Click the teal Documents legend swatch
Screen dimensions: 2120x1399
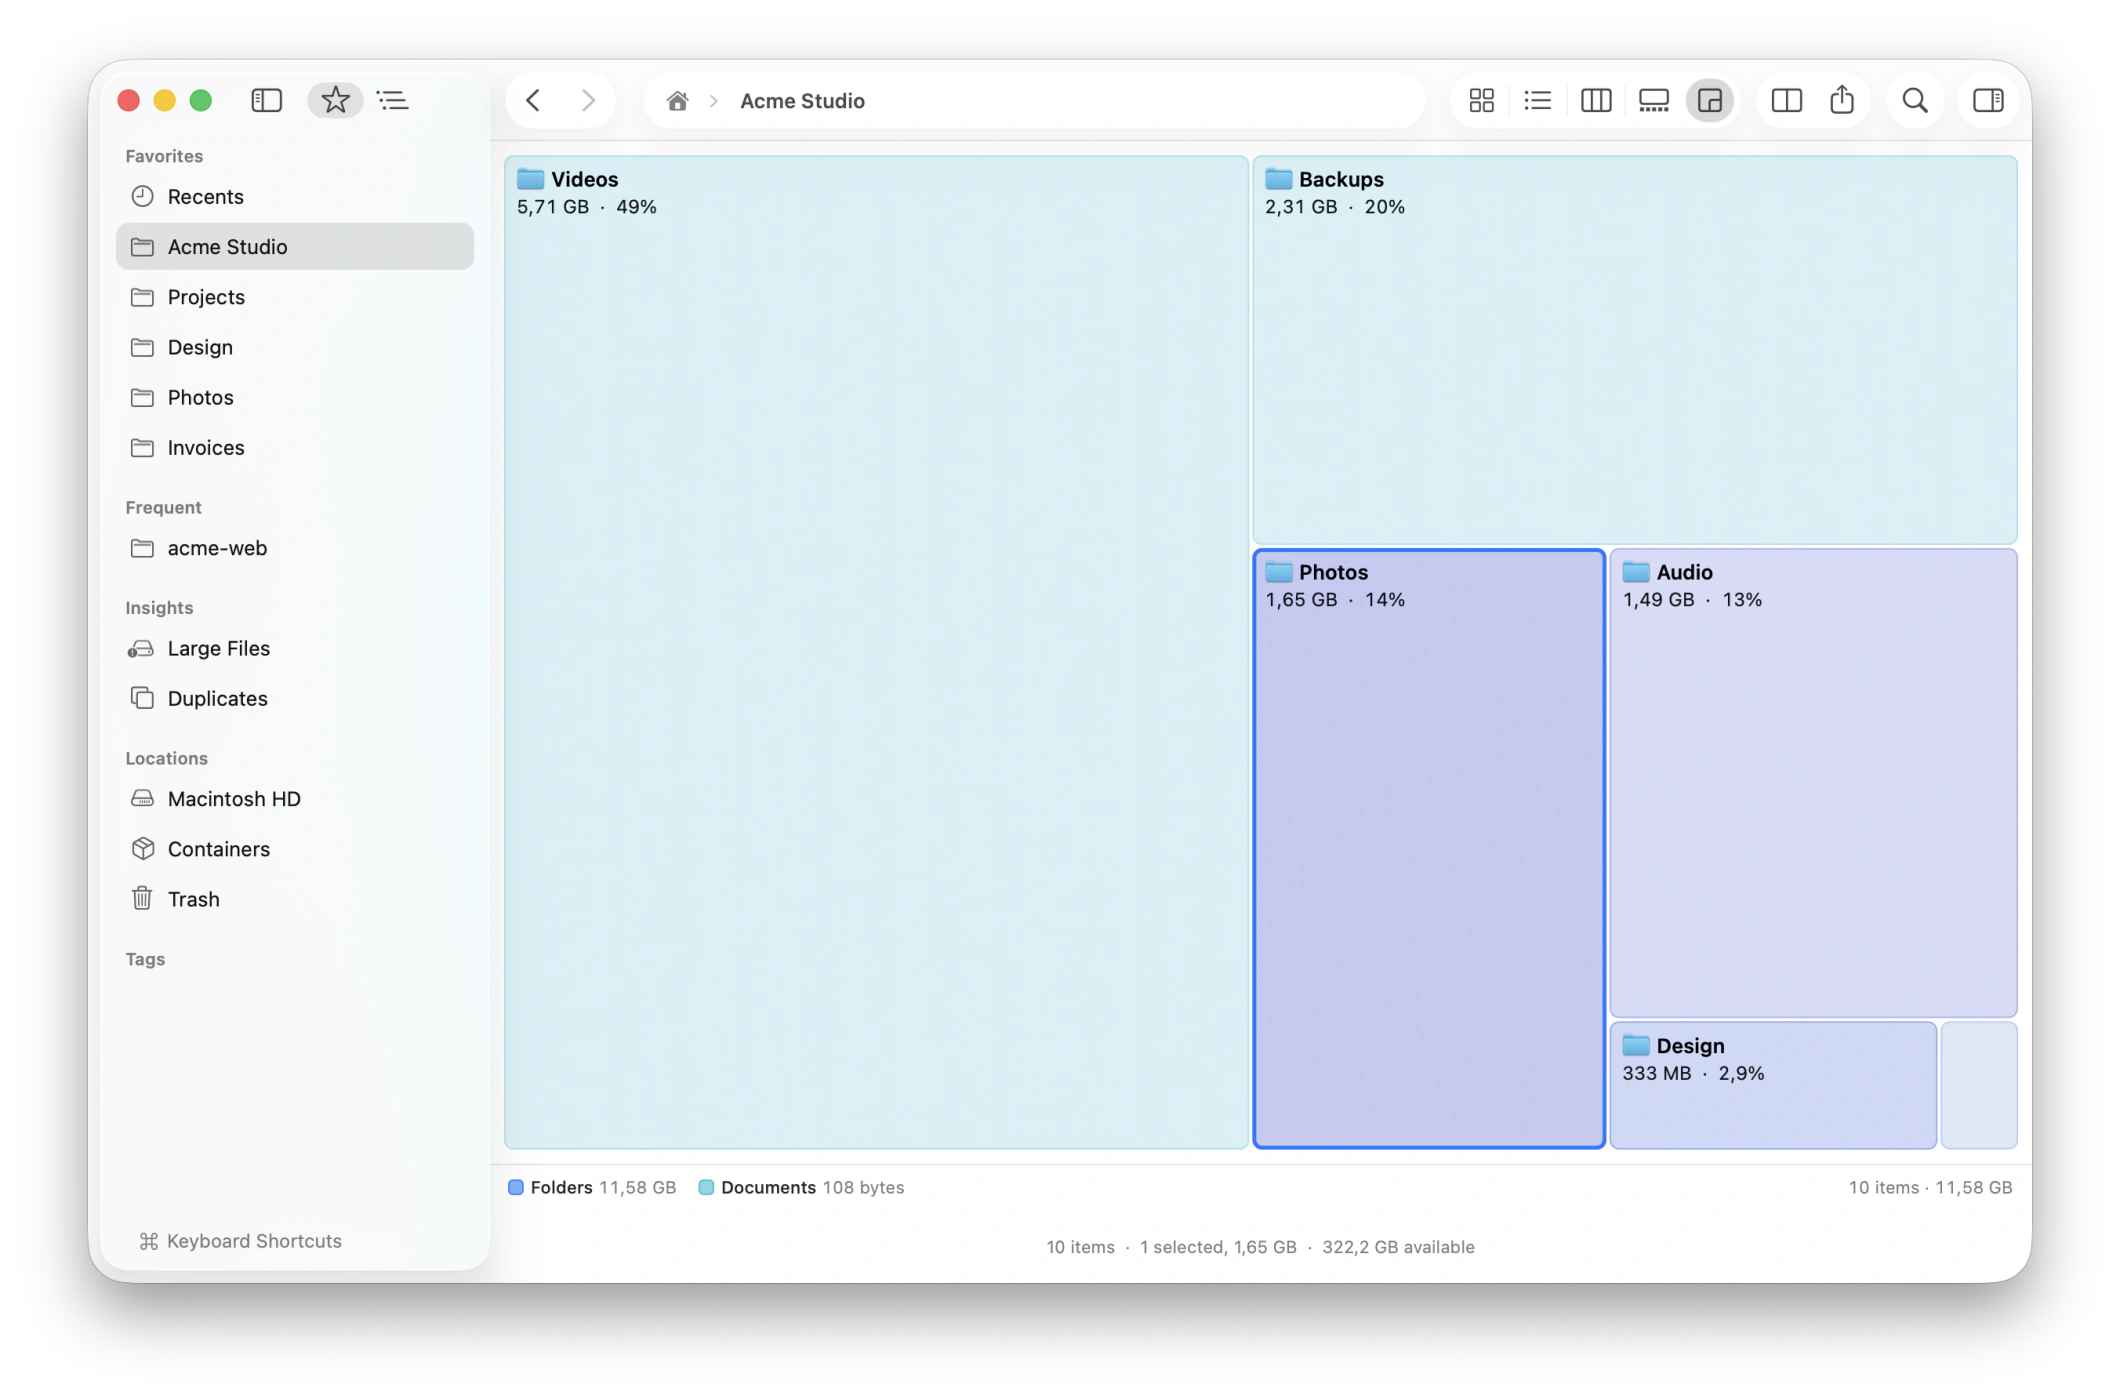point(706,1187)
